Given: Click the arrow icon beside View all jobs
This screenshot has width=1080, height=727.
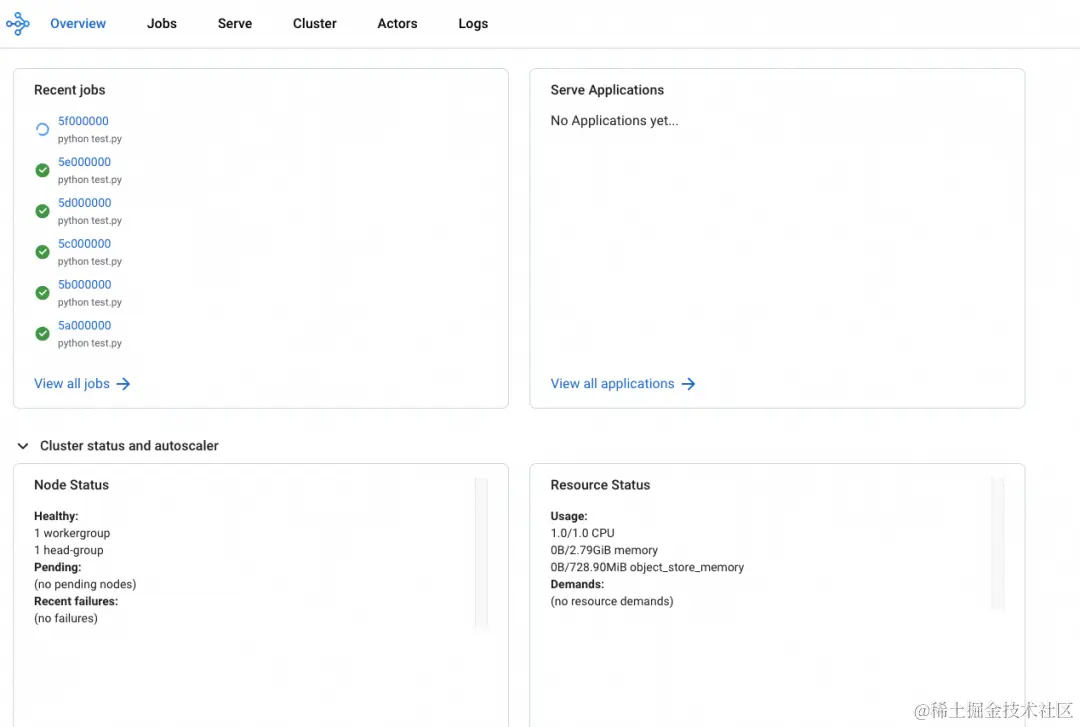Looking at the screenshot, I should (123, 384).
